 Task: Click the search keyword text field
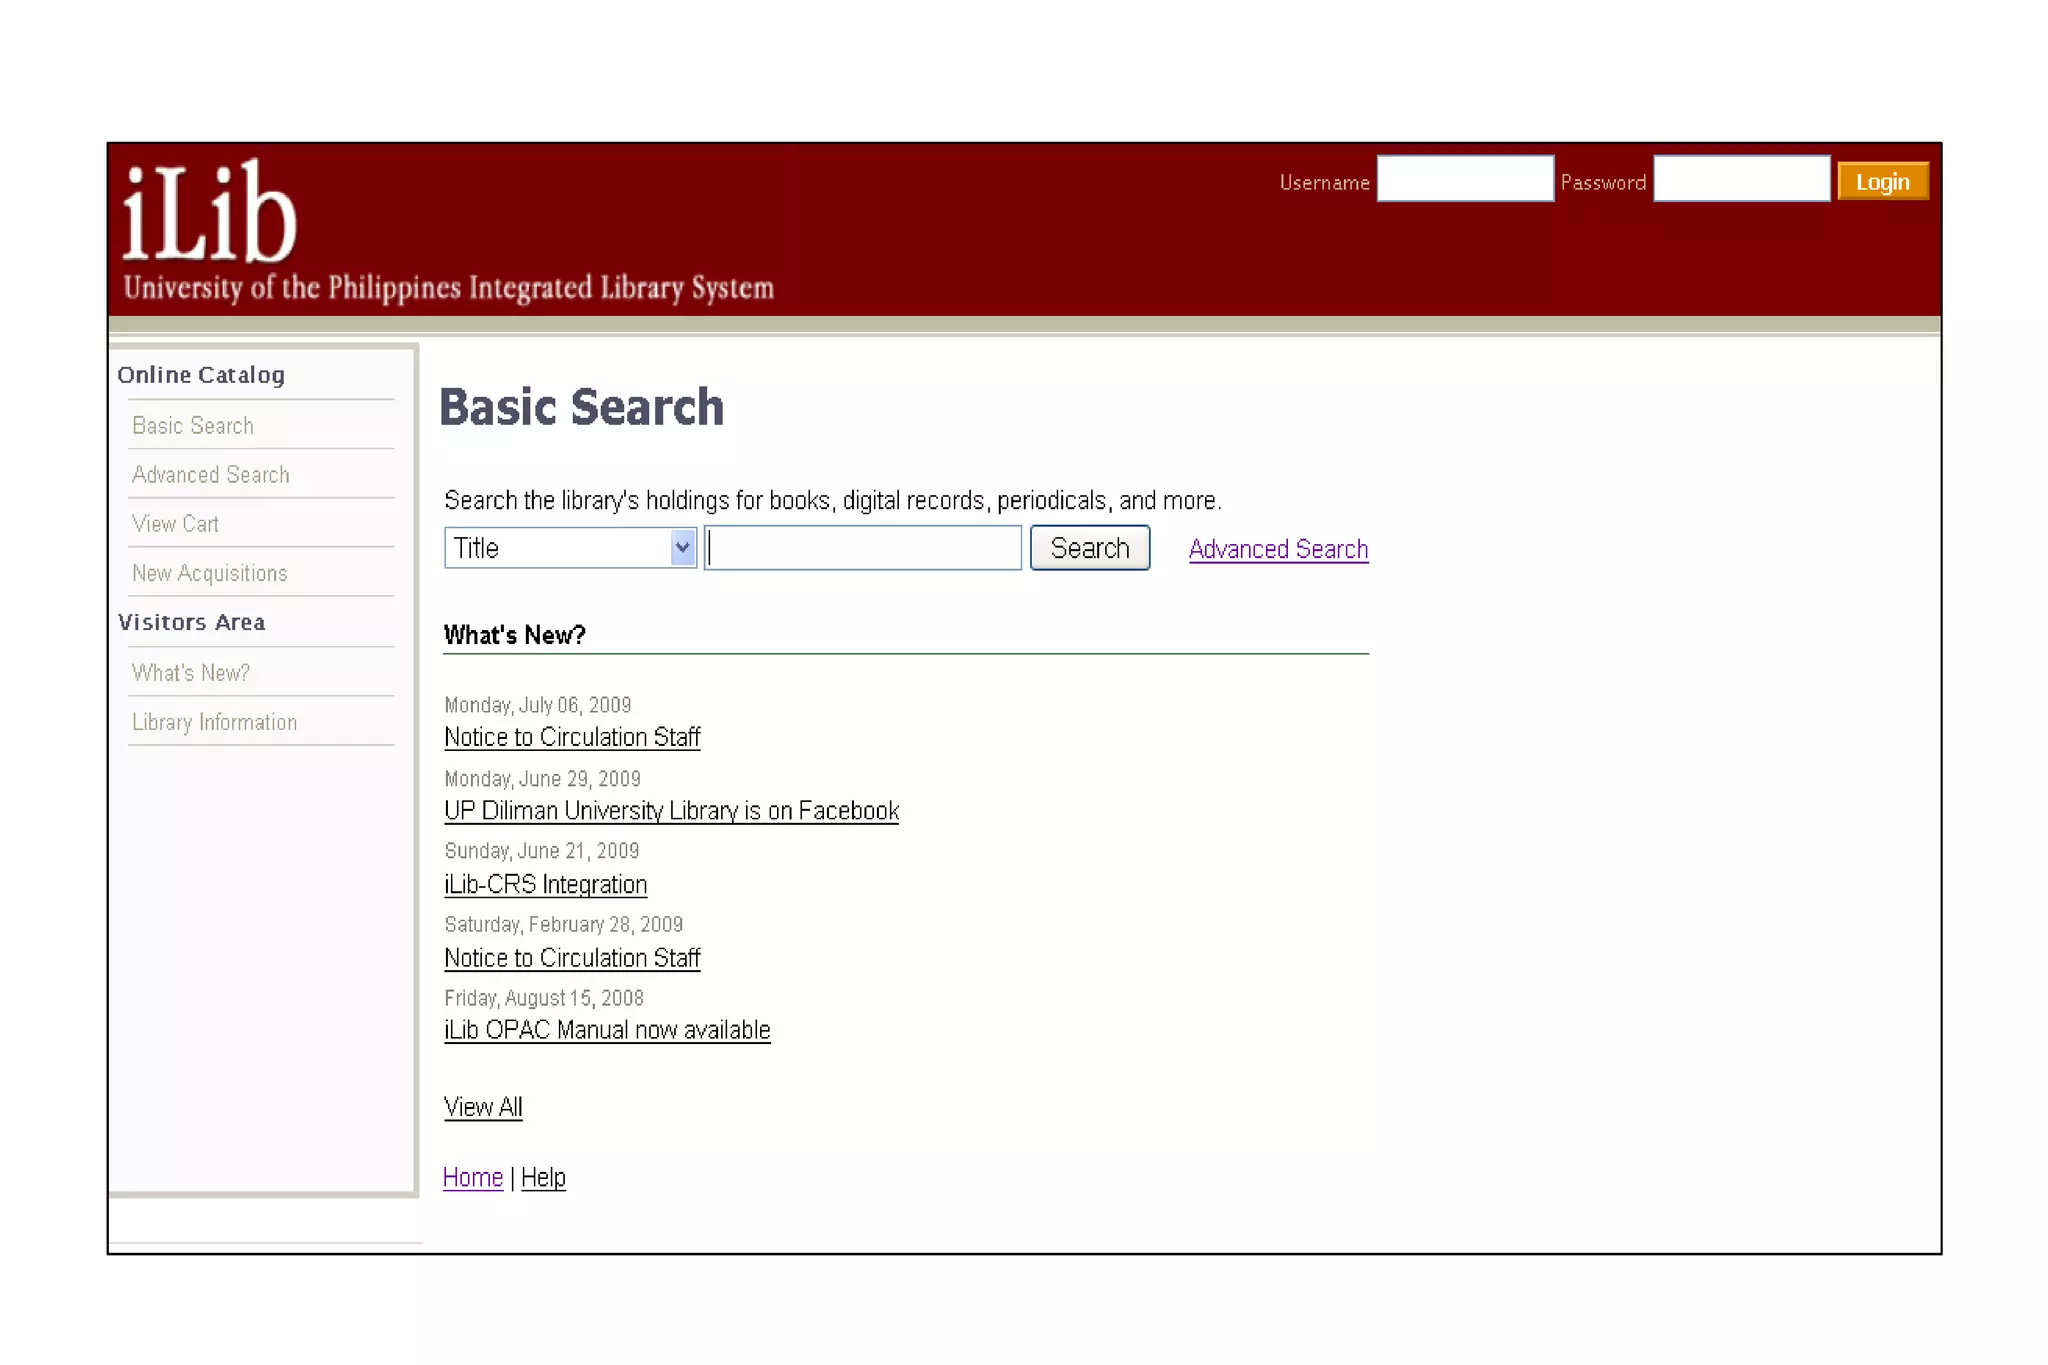coord(862,548)
